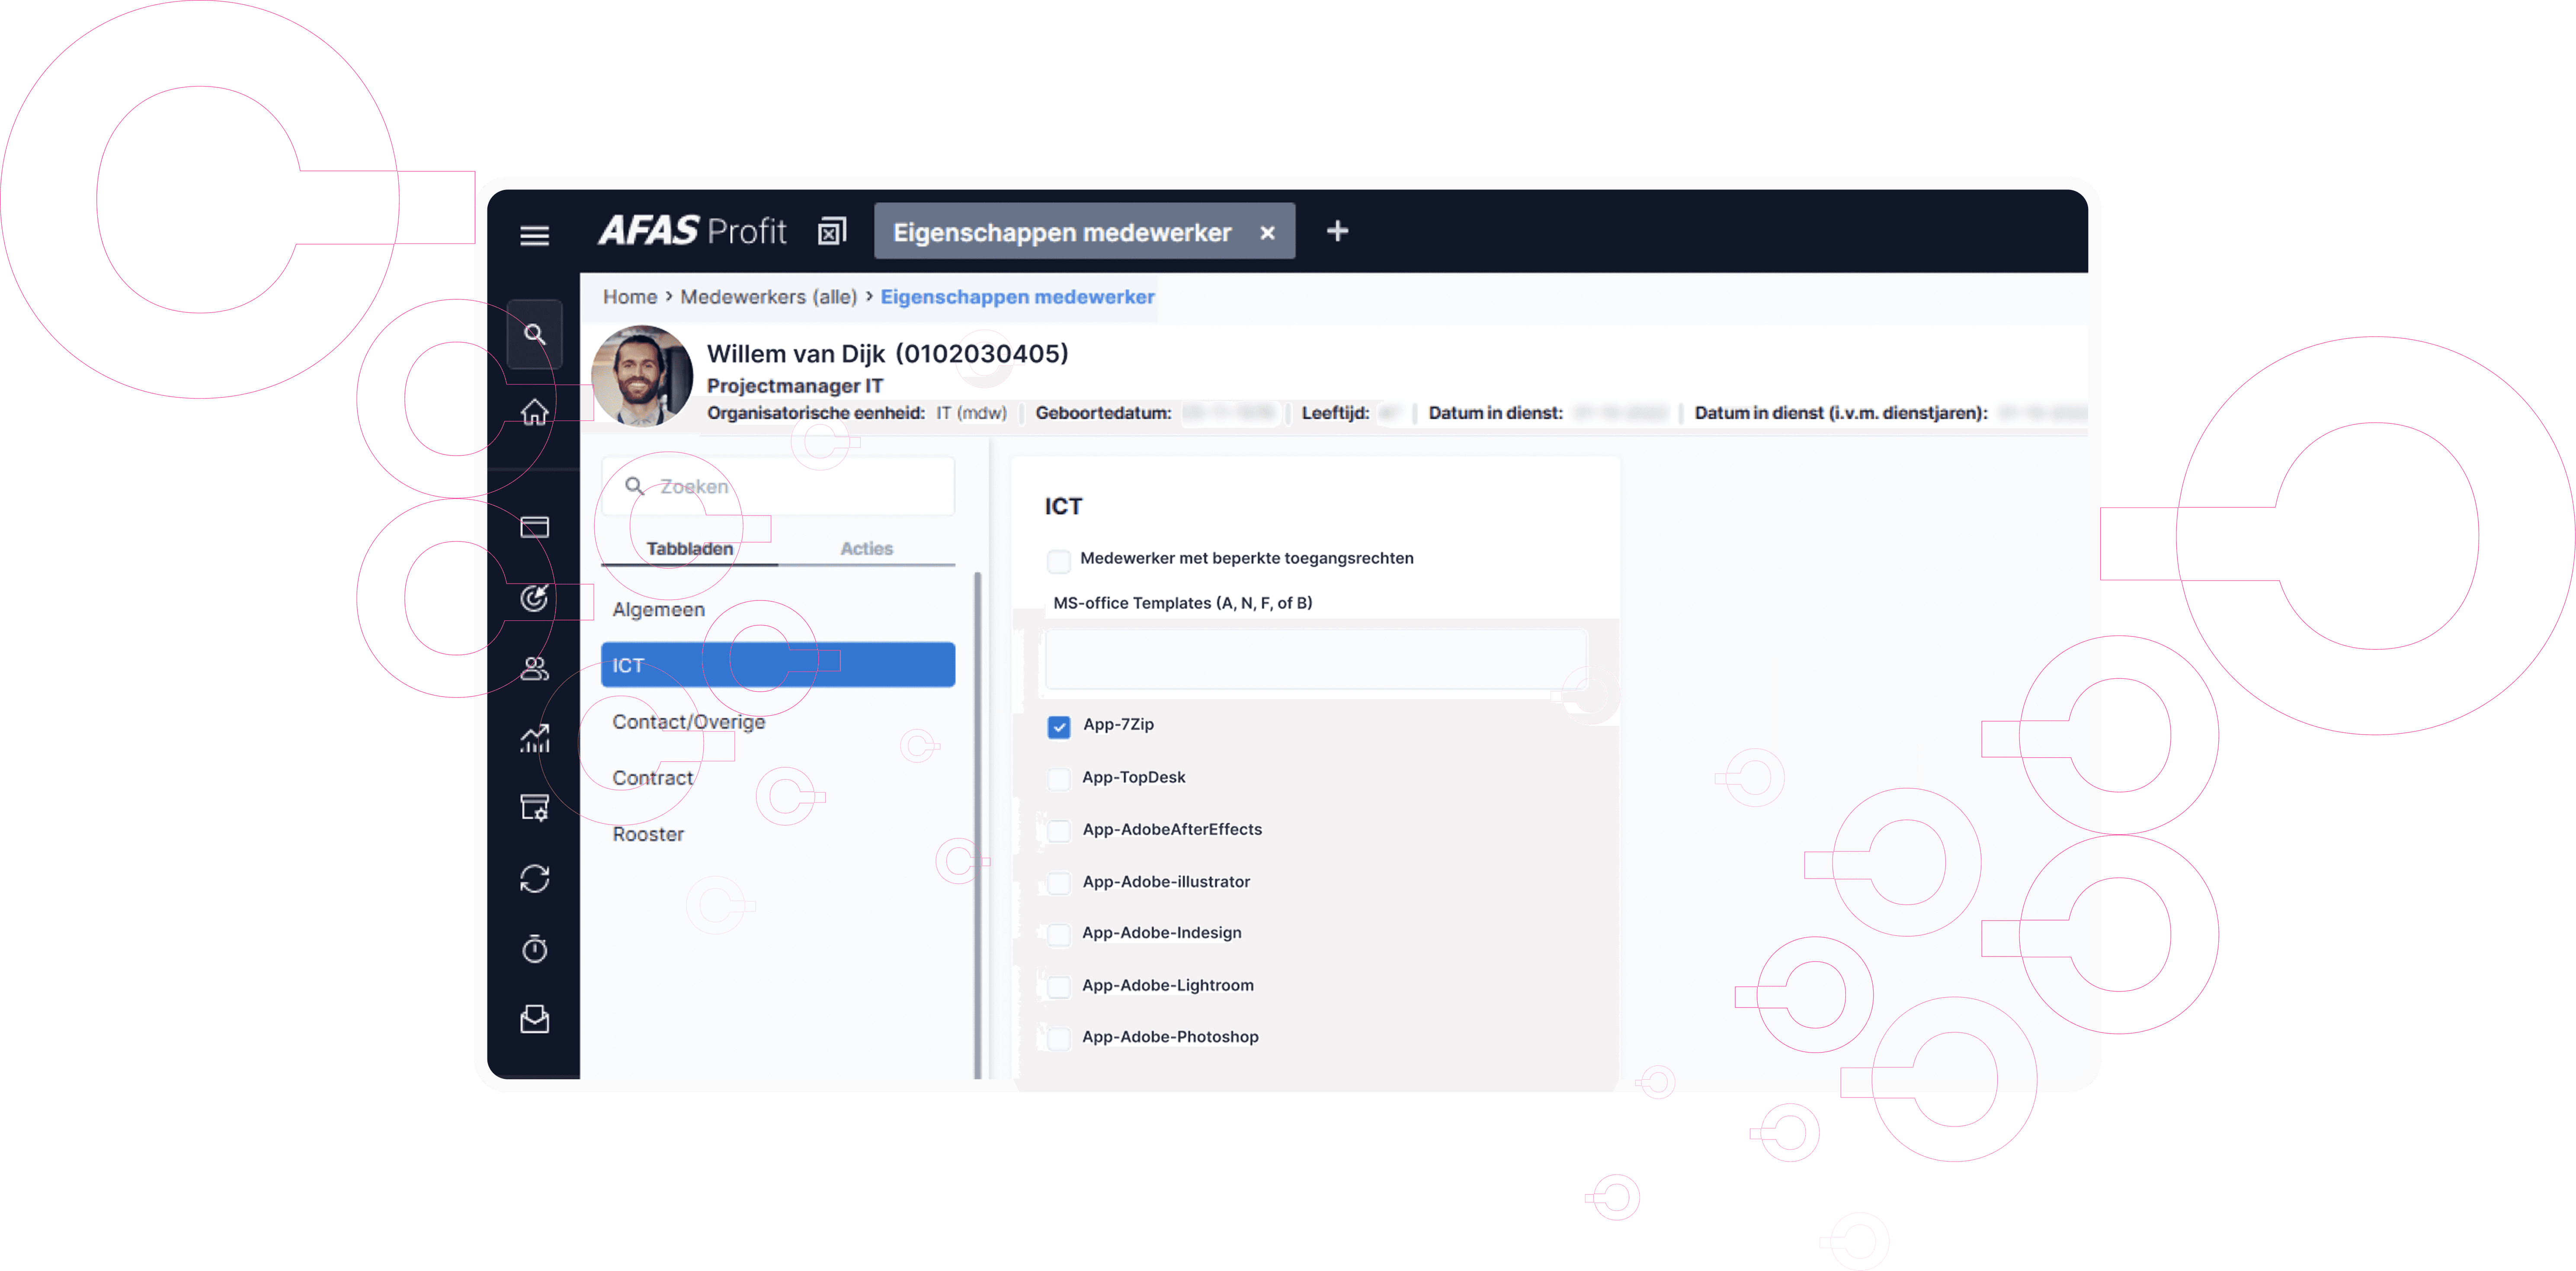Click the refresh arrows sidebar icon

[x=534, y=878]
